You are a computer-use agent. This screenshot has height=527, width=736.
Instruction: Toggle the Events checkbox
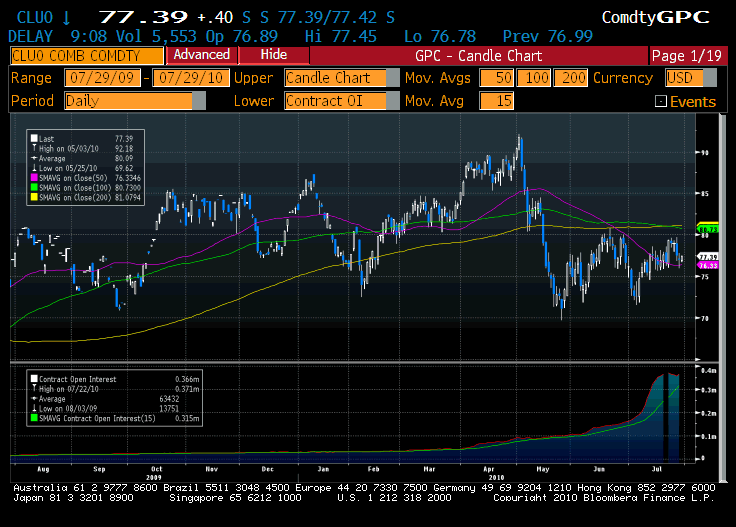[660, 101]
